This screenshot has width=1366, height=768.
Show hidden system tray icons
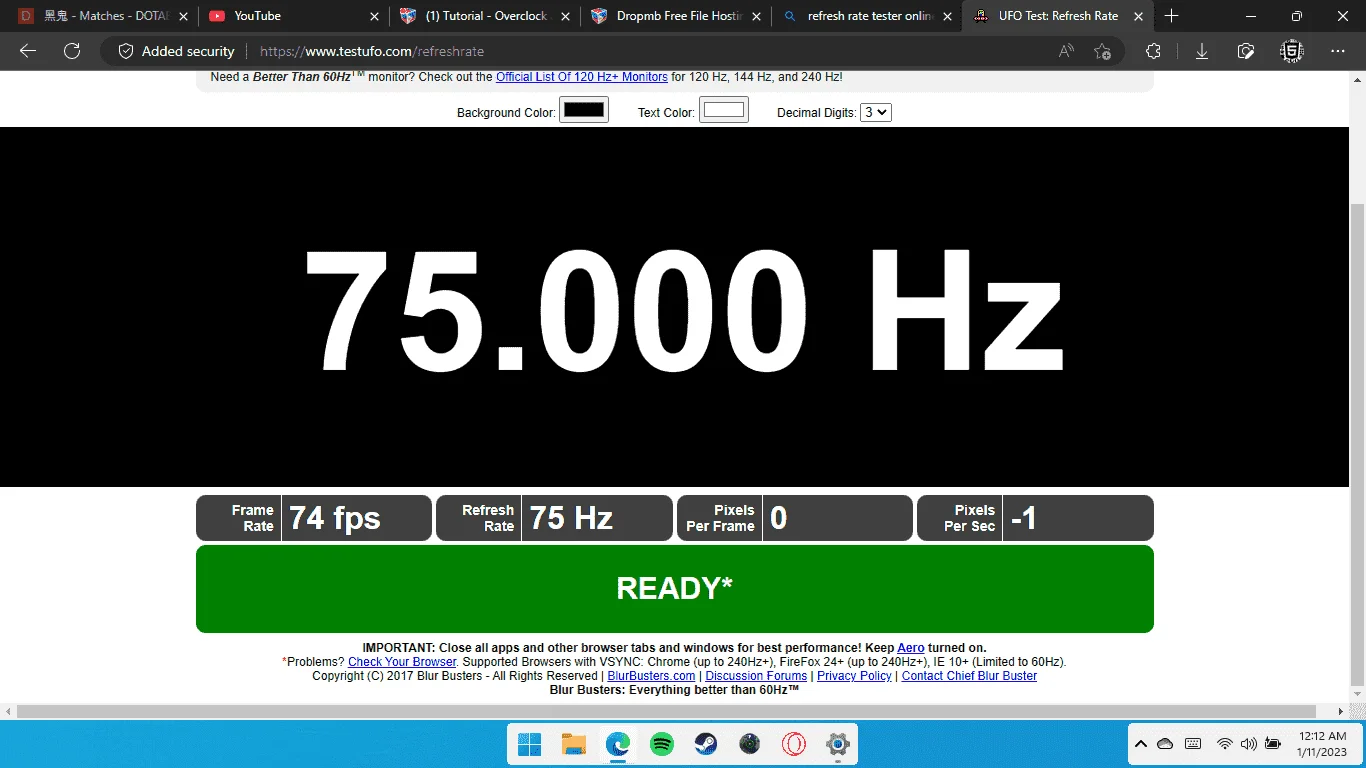coord(1140,744)
